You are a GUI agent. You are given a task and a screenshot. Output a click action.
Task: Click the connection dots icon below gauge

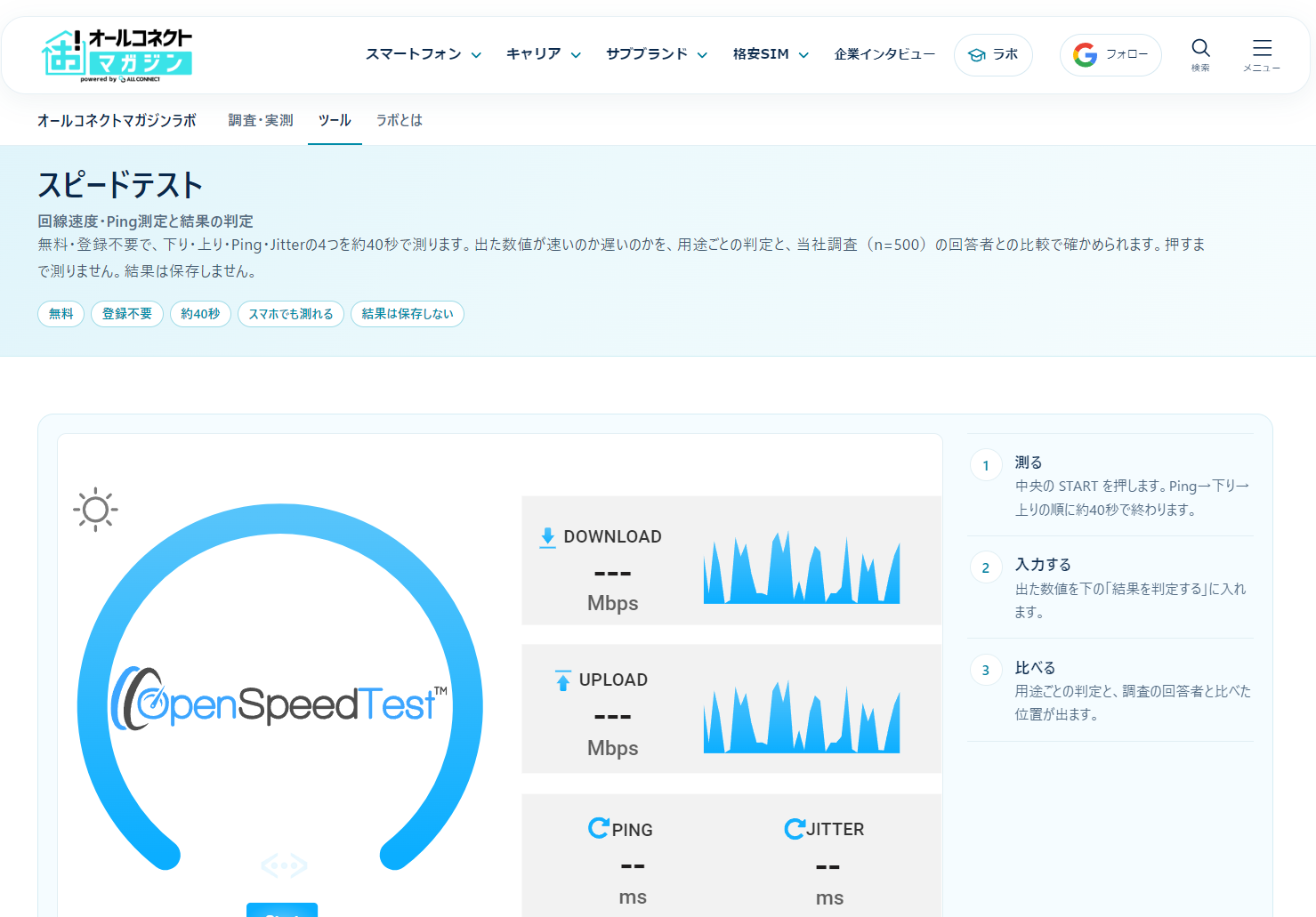pyautogui.click(x=284, y=865)
